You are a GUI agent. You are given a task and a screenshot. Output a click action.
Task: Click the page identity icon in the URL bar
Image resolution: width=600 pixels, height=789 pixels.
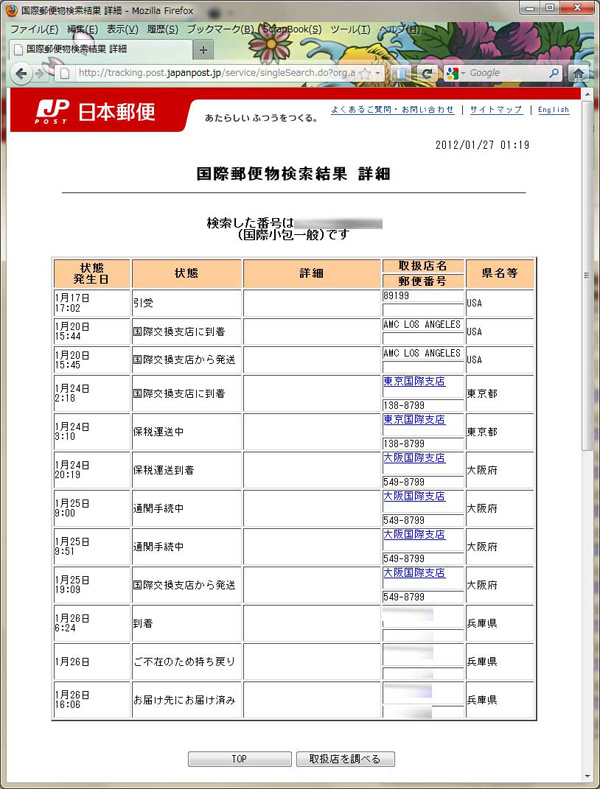[64, 73]
